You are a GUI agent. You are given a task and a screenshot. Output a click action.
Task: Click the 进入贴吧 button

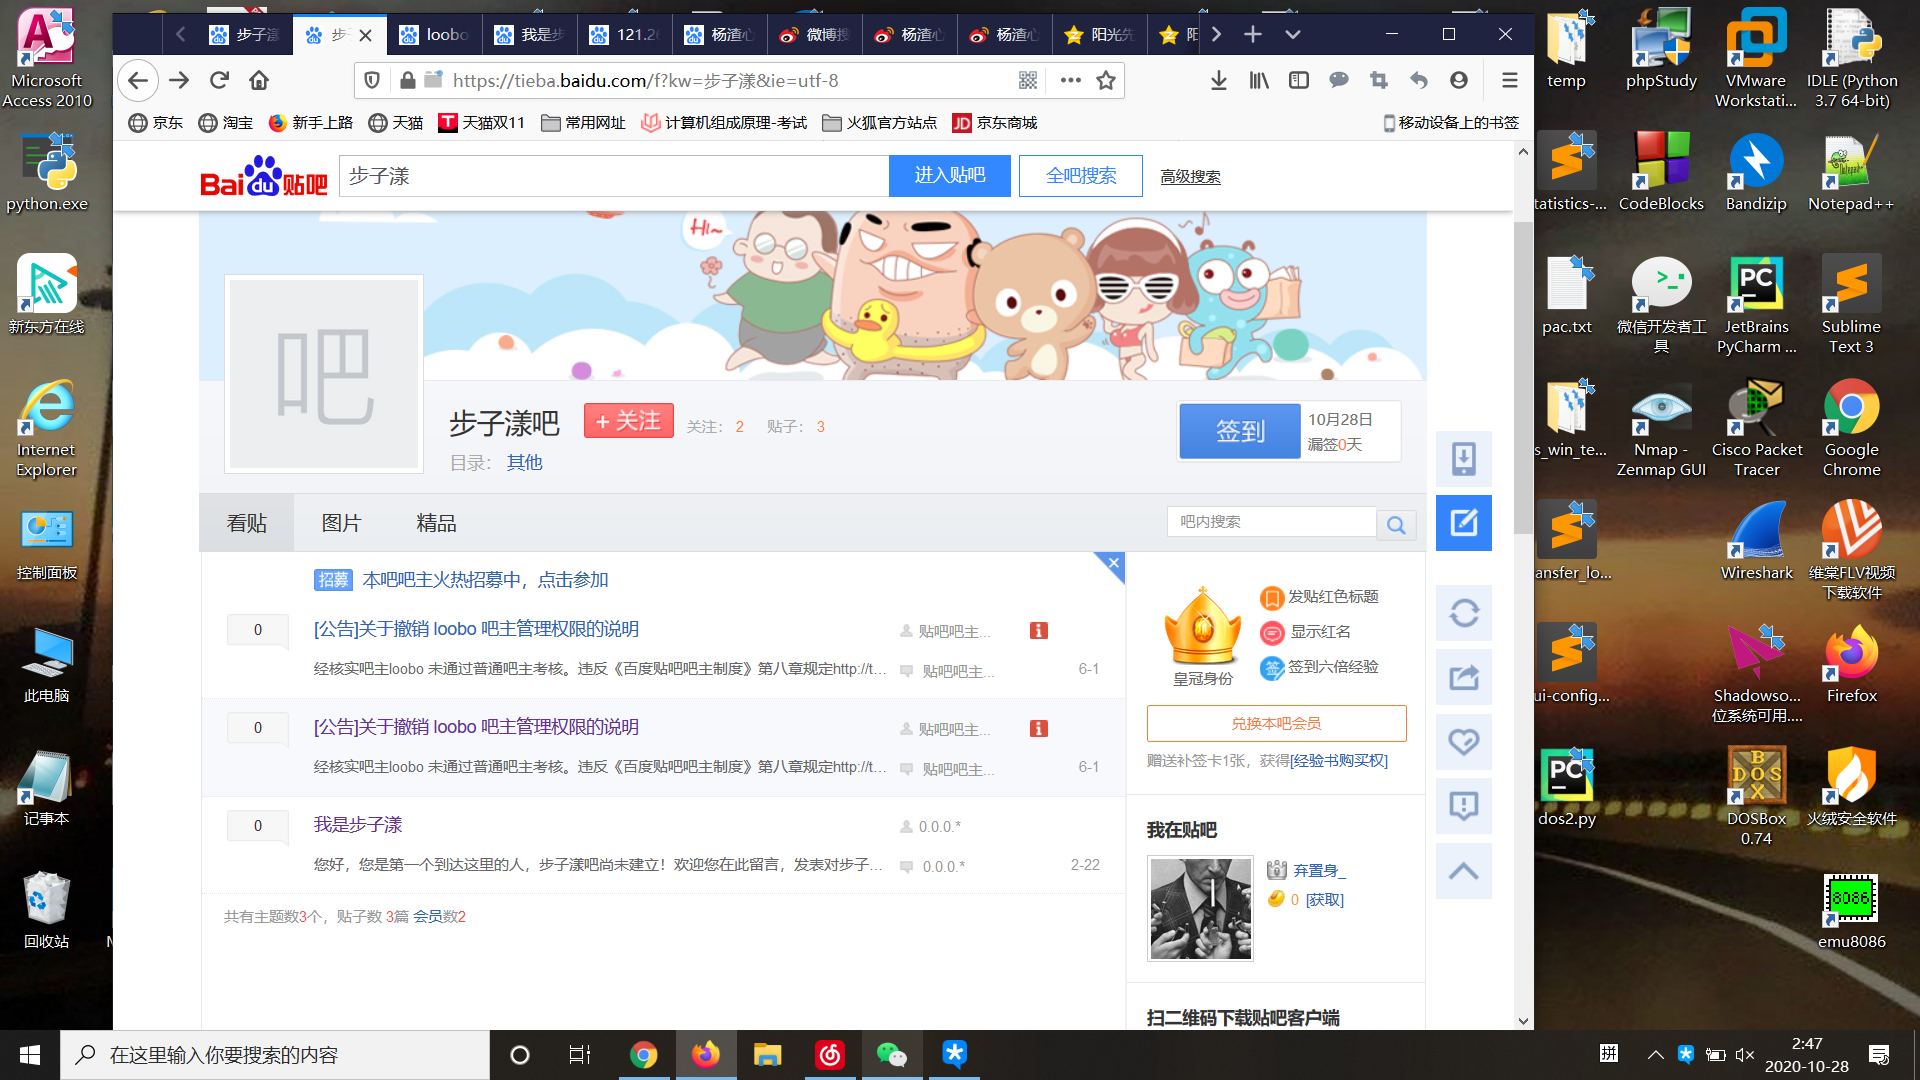949,176
